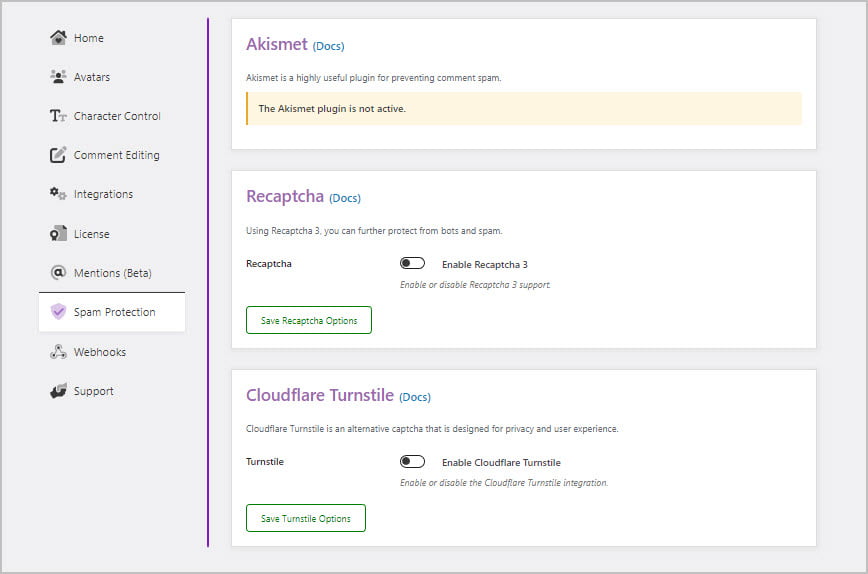Click the Webhooks icon
The width and height of the screenshot is (868, 574).
58,351
